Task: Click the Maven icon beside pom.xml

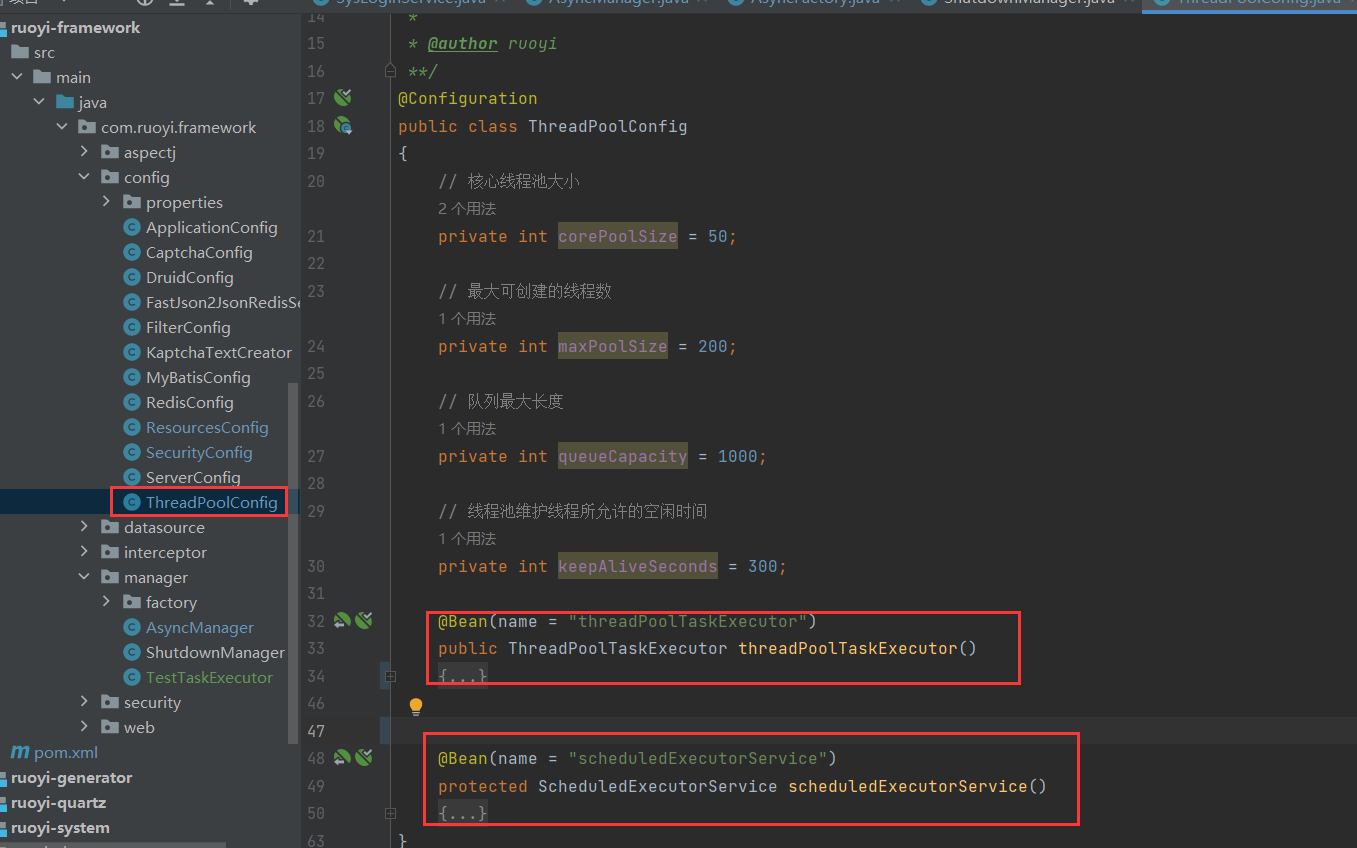Action: tap(19, 752)
